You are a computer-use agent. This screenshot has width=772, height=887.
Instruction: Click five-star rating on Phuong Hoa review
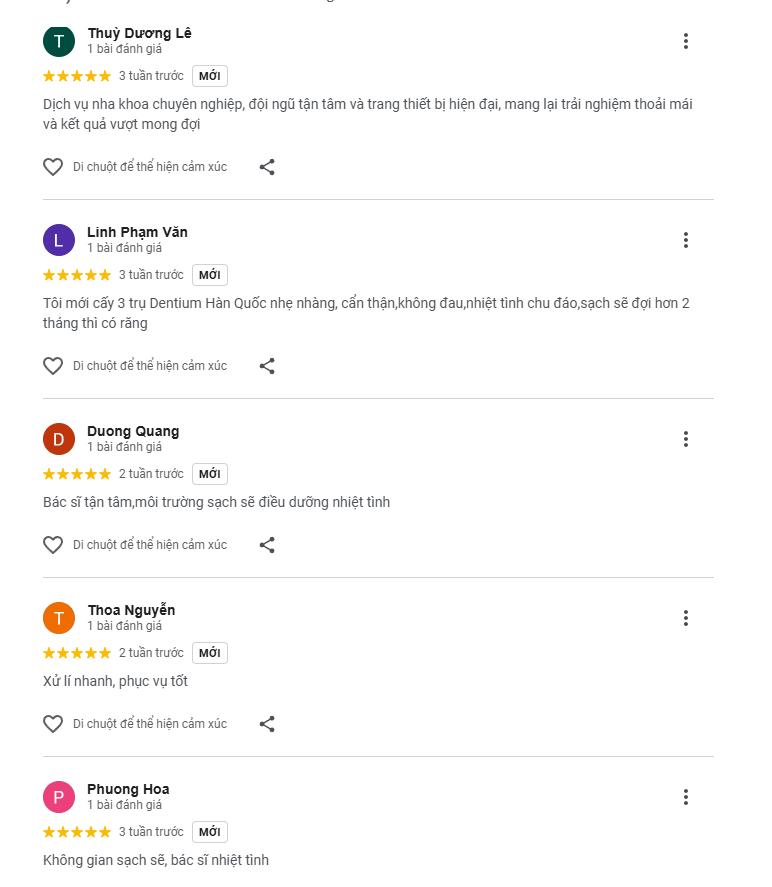point(77,832)
